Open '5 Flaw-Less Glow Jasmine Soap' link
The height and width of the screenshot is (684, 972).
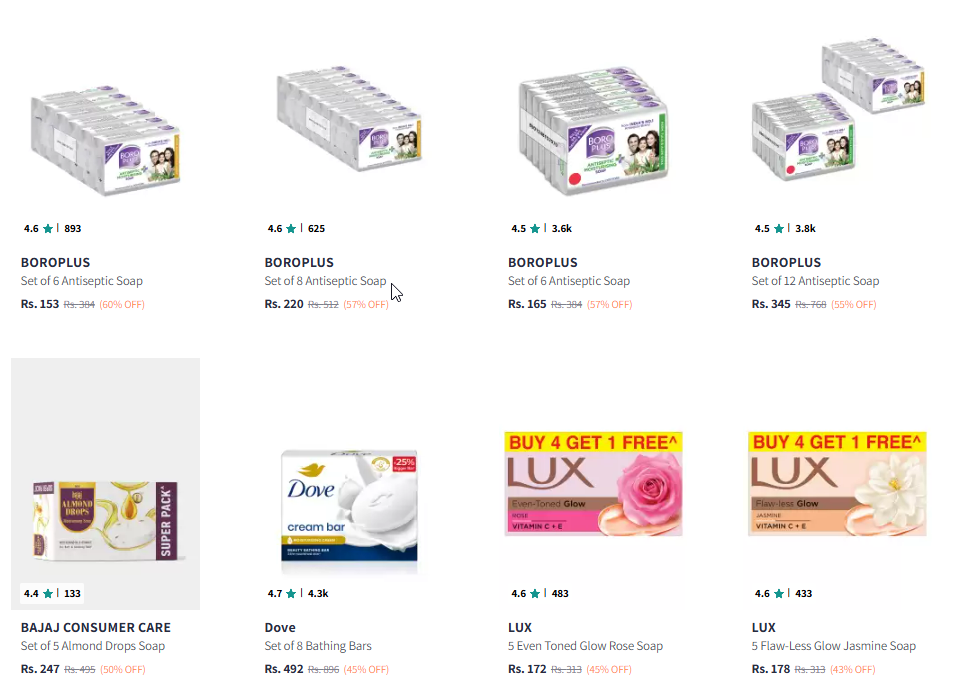[x=834, y=646]
